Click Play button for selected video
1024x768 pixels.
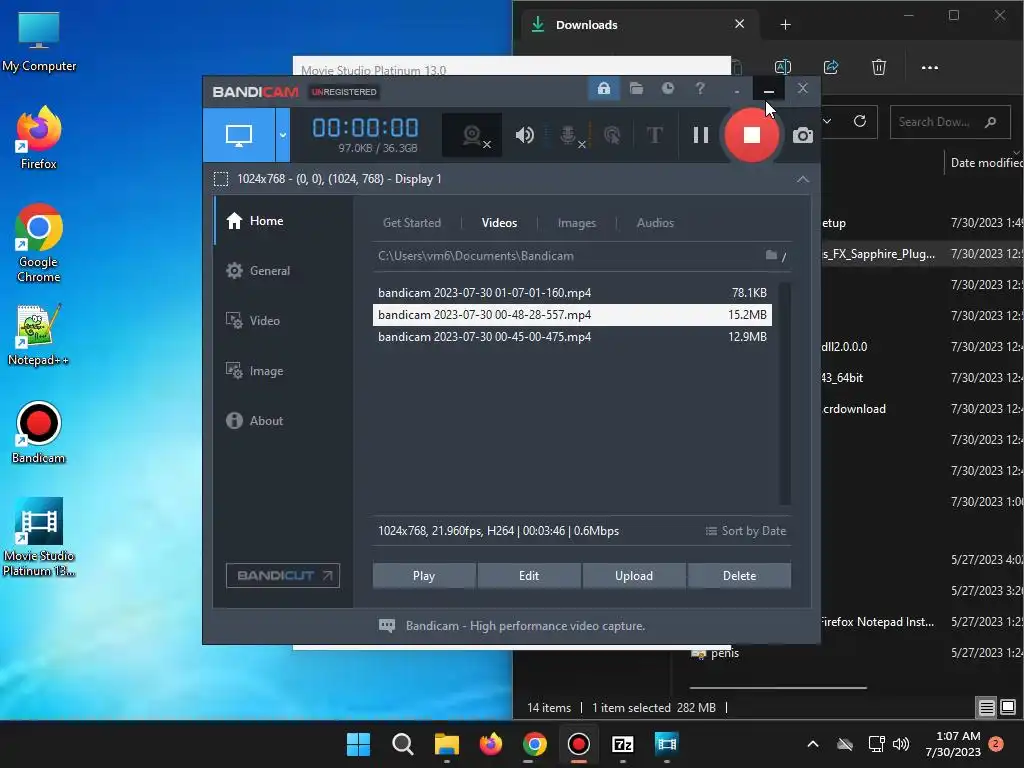point(424,576)
